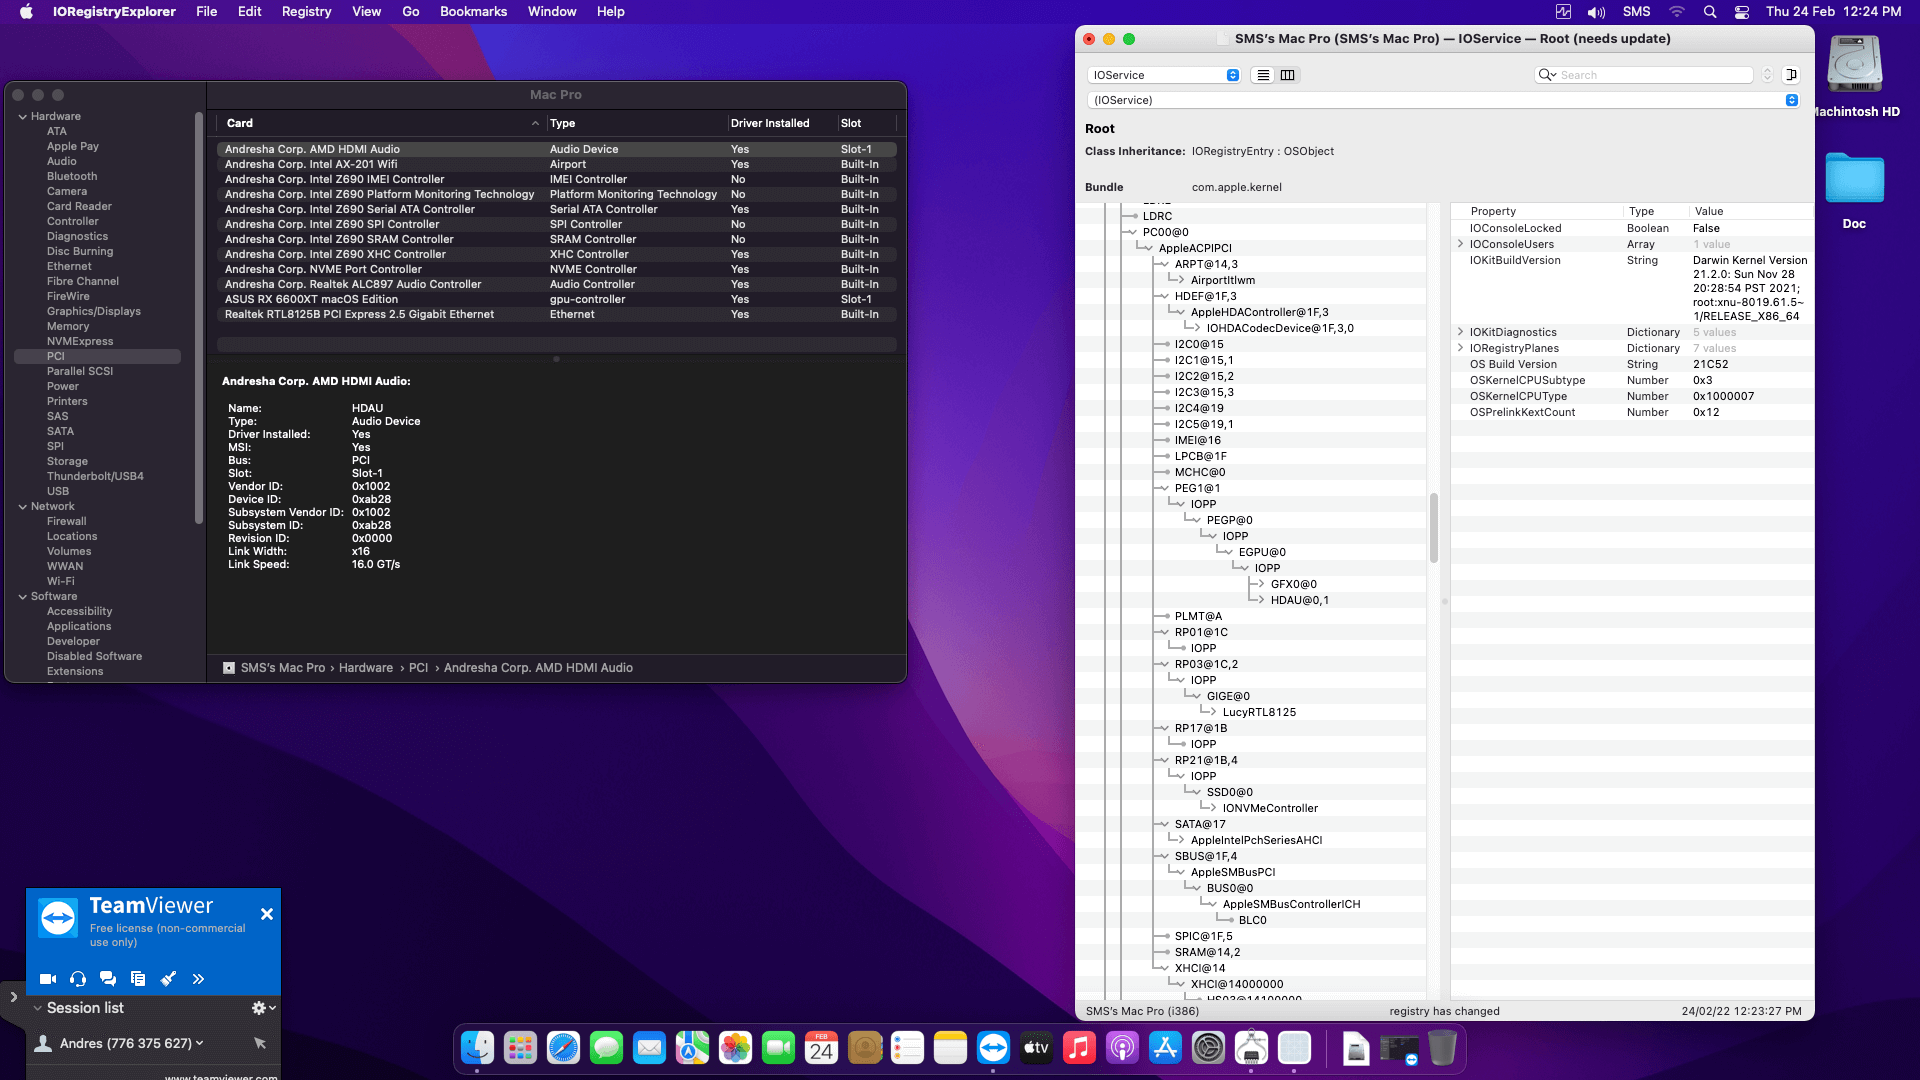Open the (IOService) class filter dropdown
Image resolution: width=1920 pixels, height=1080 pixels.
tap(1443, 100)
